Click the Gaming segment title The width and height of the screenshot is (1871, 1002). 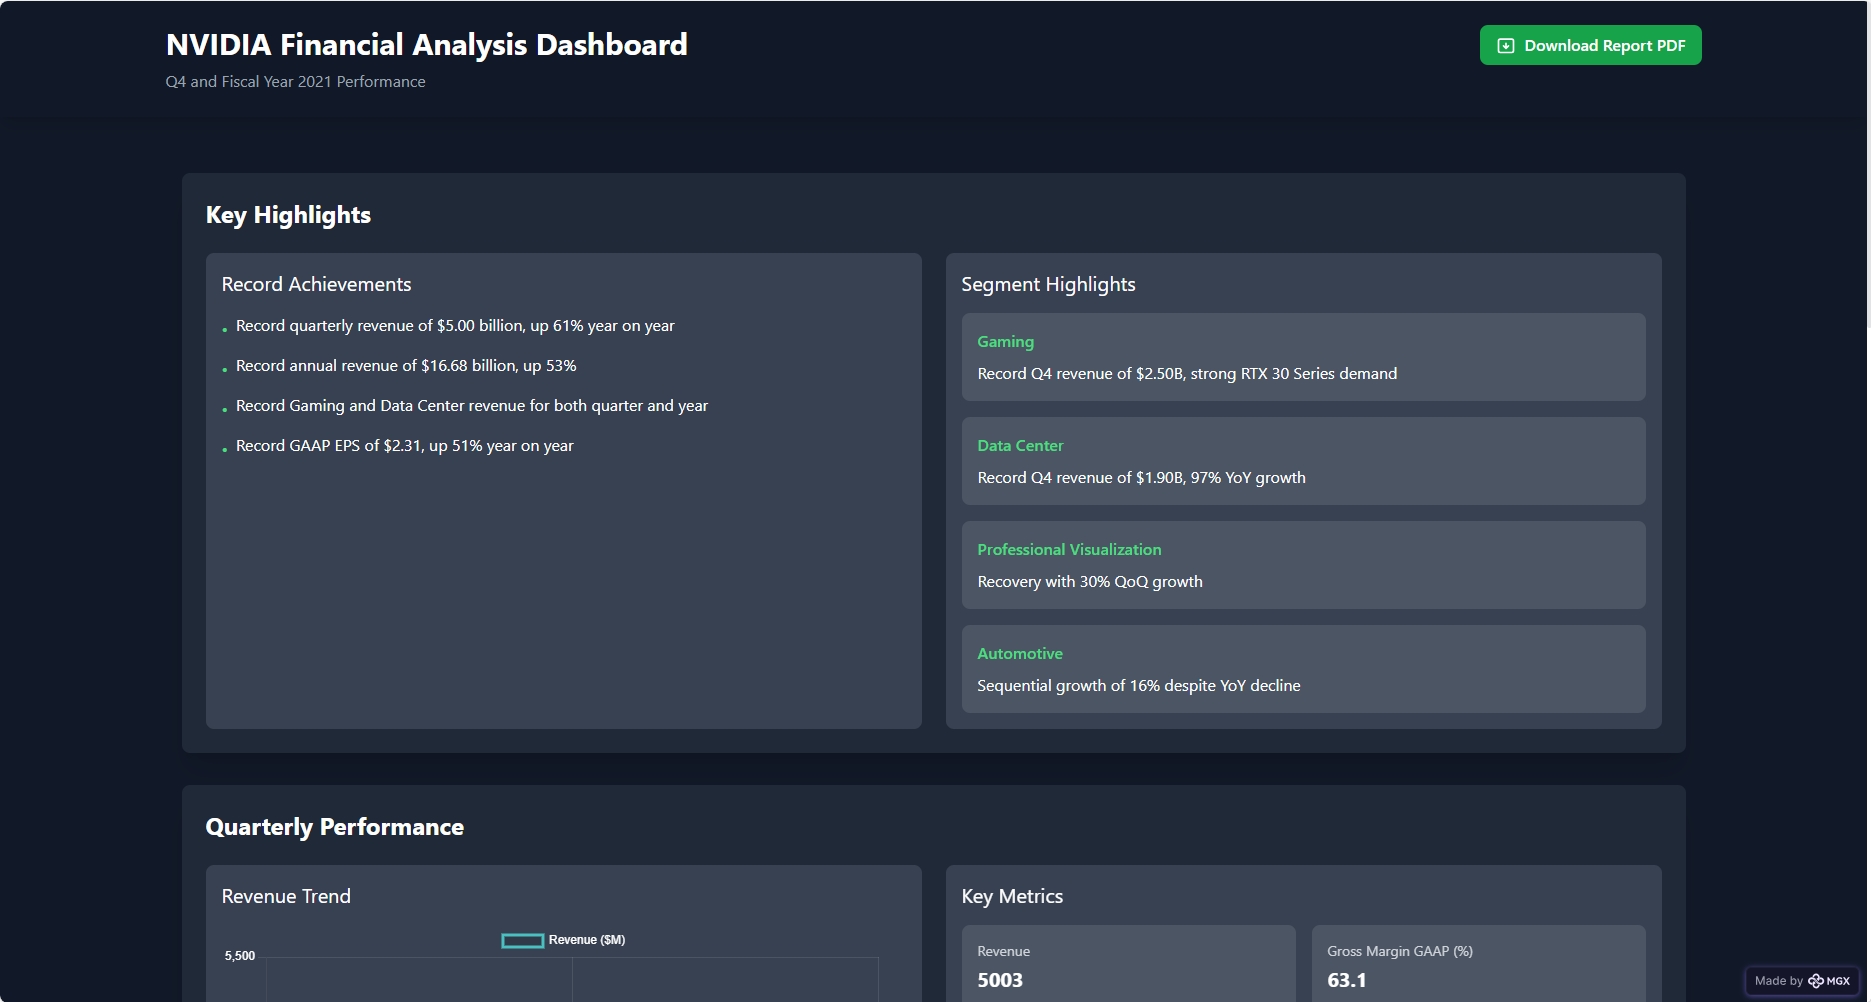[1006, 342]
